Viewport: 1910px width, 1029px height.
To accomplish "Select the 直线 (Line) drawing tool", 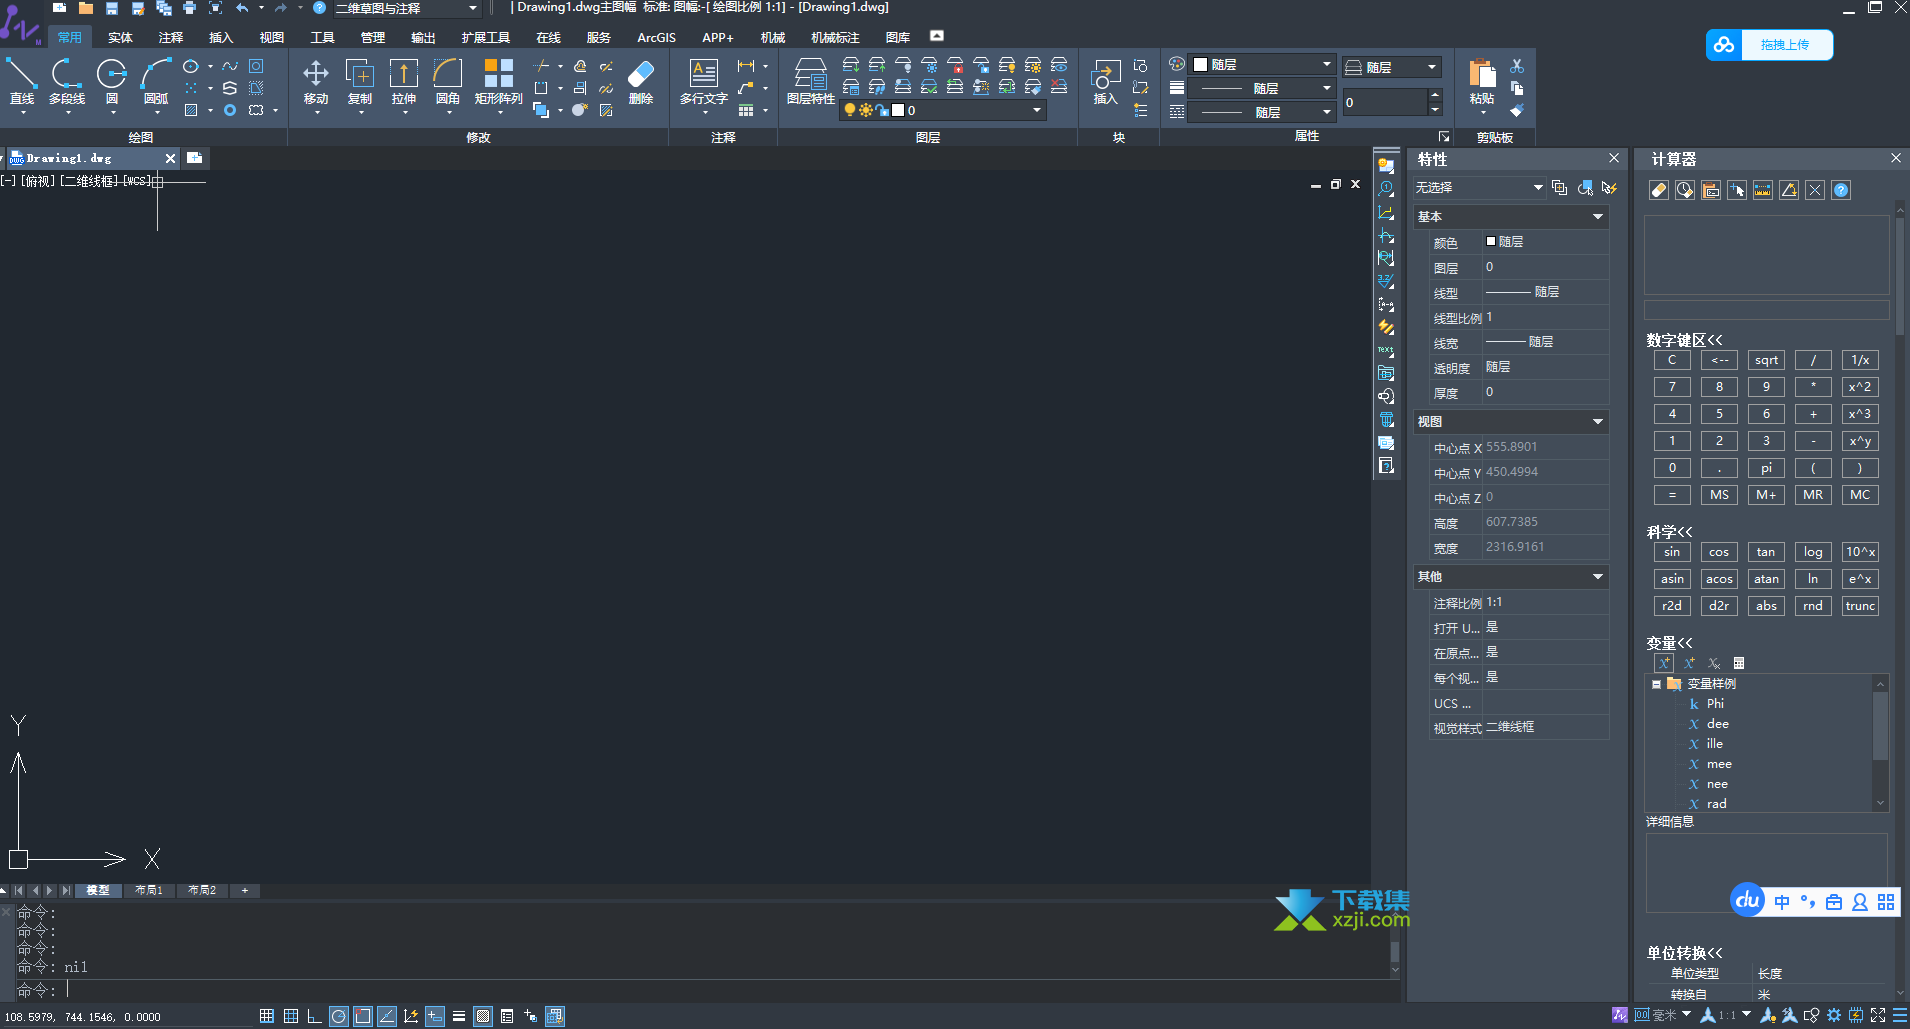I will [x=22, y=81].
